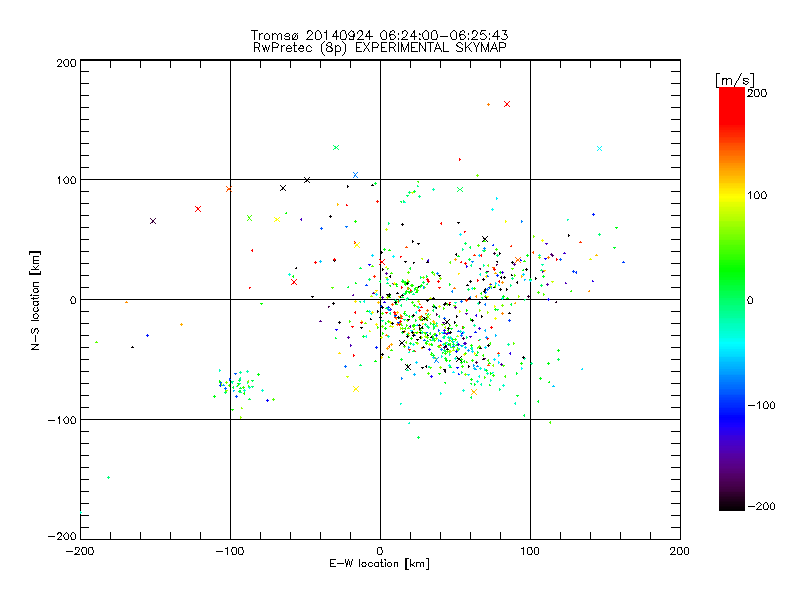Click the yellow band of the velocity colorbar

(732, 195)
